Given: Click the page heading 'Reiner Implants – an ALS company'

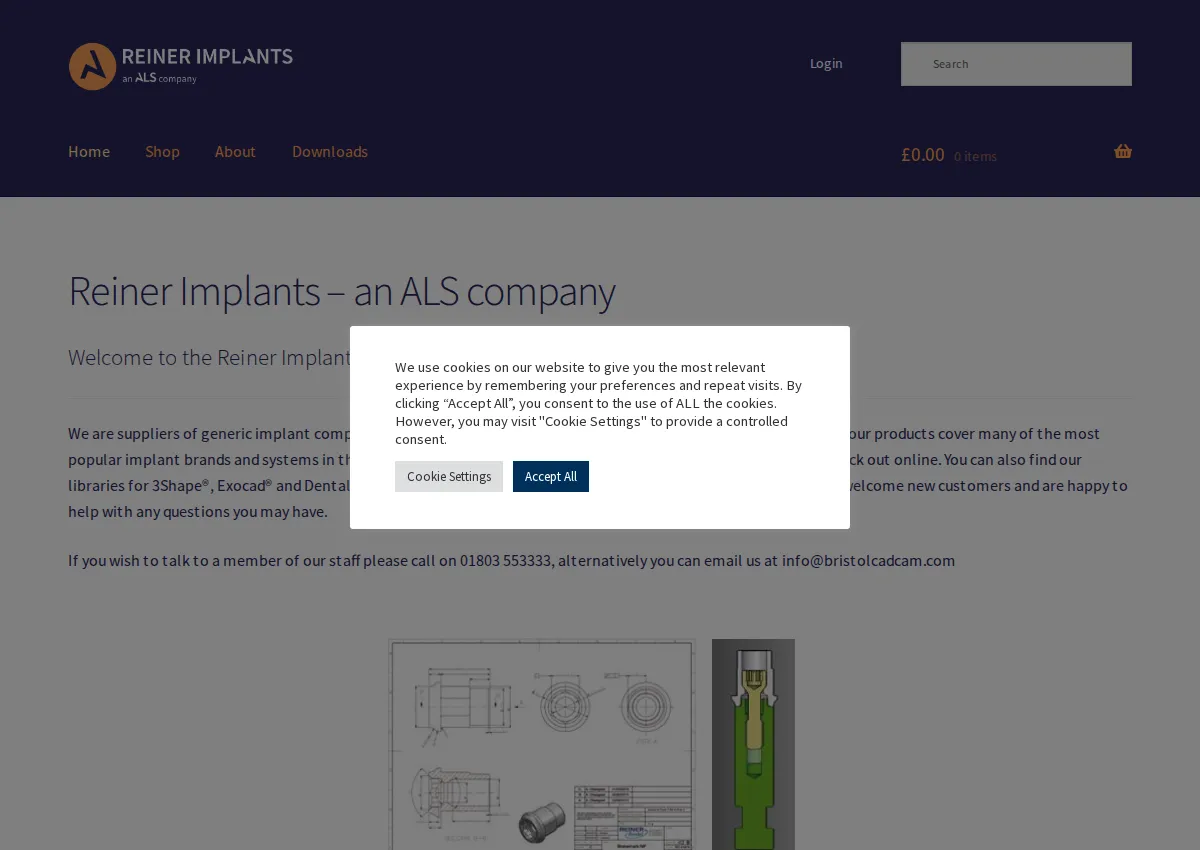Looking at the screenshot, I should pos(342,291).
